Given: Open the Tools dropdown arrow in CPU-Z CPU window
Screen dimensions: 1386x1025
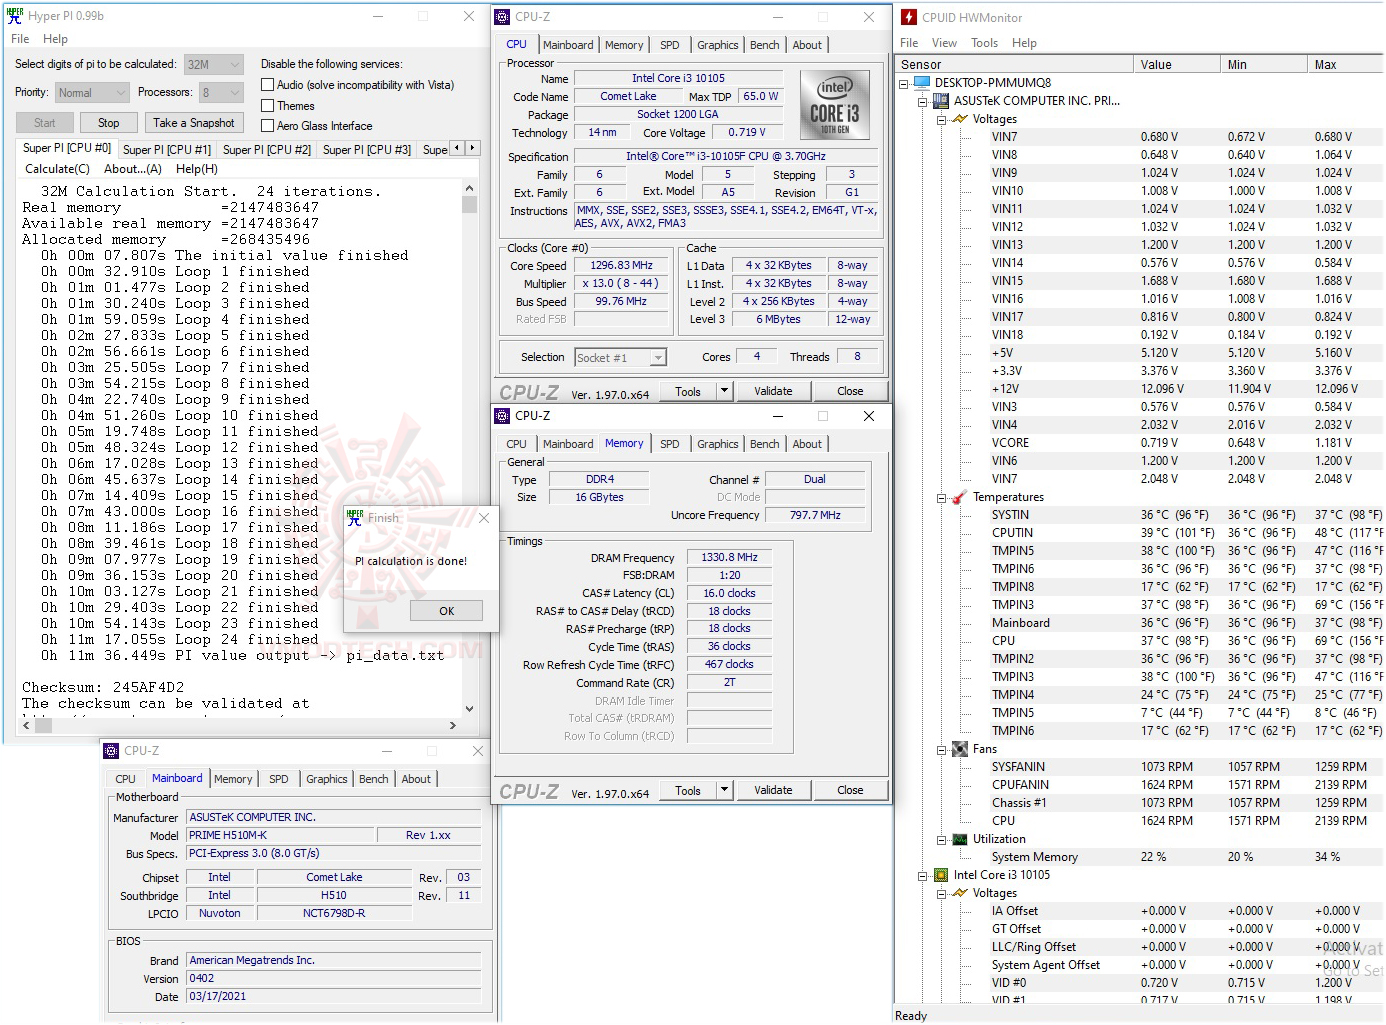Looking at the screenshot, I should coord(724,391).
